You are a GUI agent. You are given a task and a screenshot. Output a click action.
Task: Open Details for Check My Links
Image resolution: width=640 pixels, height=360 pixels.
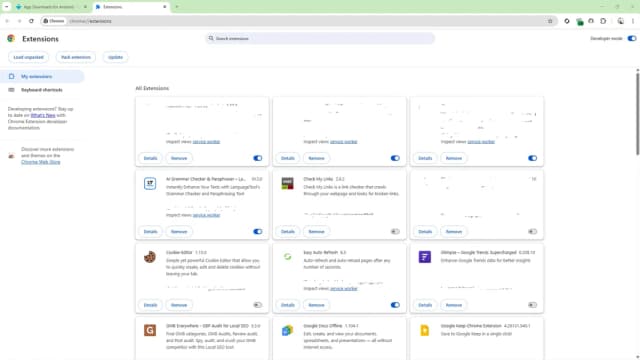[288, 231]
